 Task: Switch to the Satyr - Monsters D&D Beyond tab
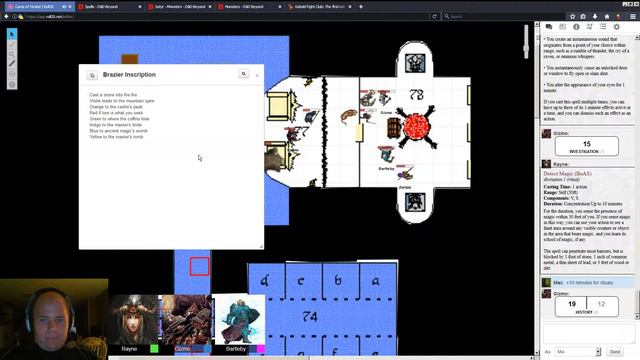[x=180, y=7]
